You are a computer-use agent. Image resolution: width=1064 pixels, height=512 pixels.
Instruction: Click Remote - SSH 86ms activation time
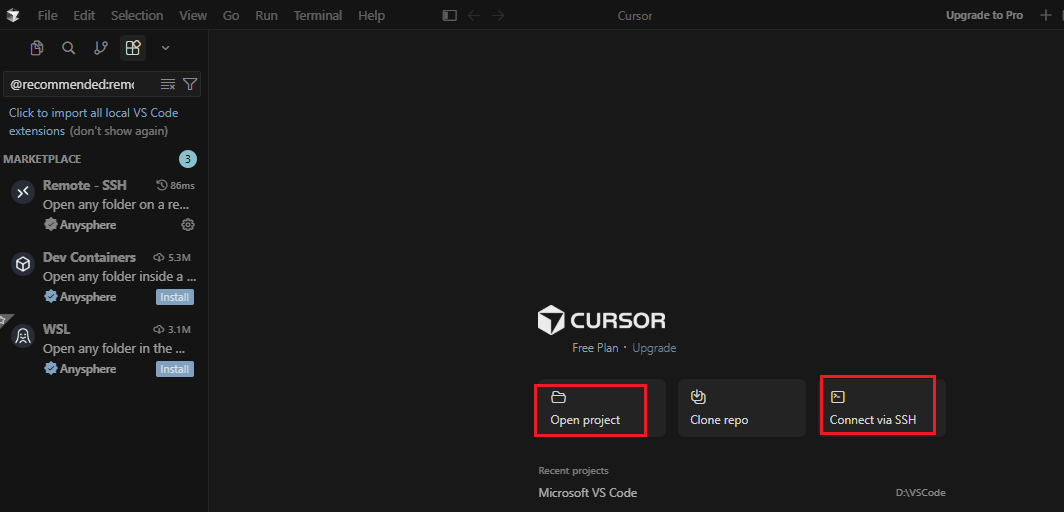tap(176, 185)
